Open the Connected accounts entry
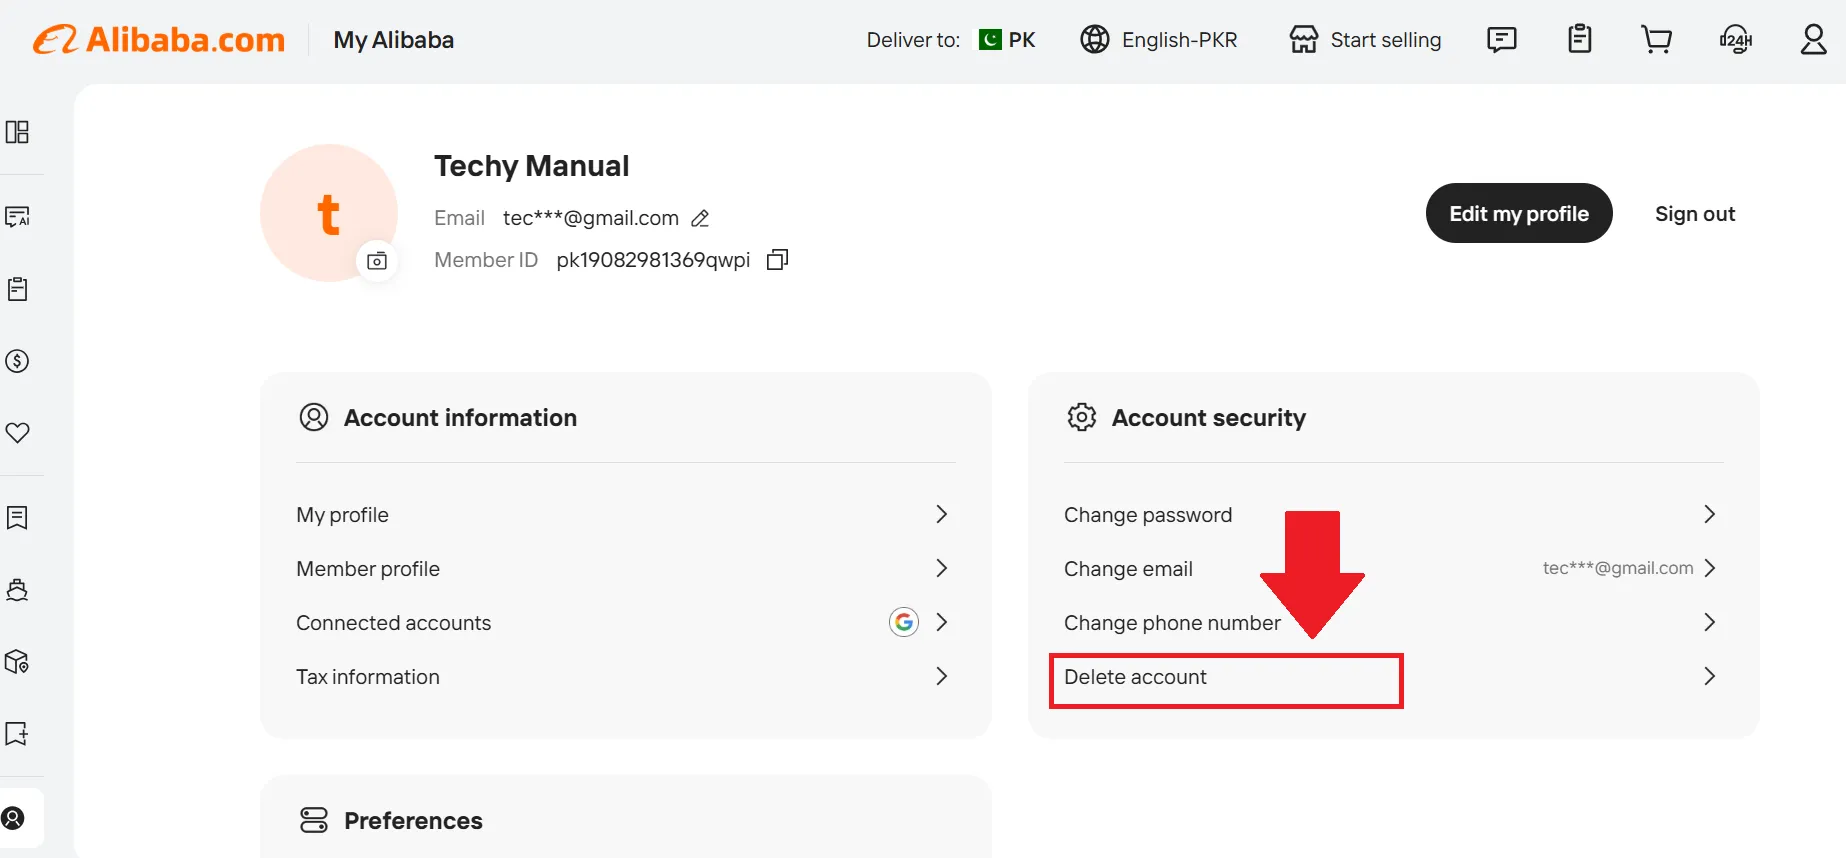1846x858 pixels. coord(625,622)
